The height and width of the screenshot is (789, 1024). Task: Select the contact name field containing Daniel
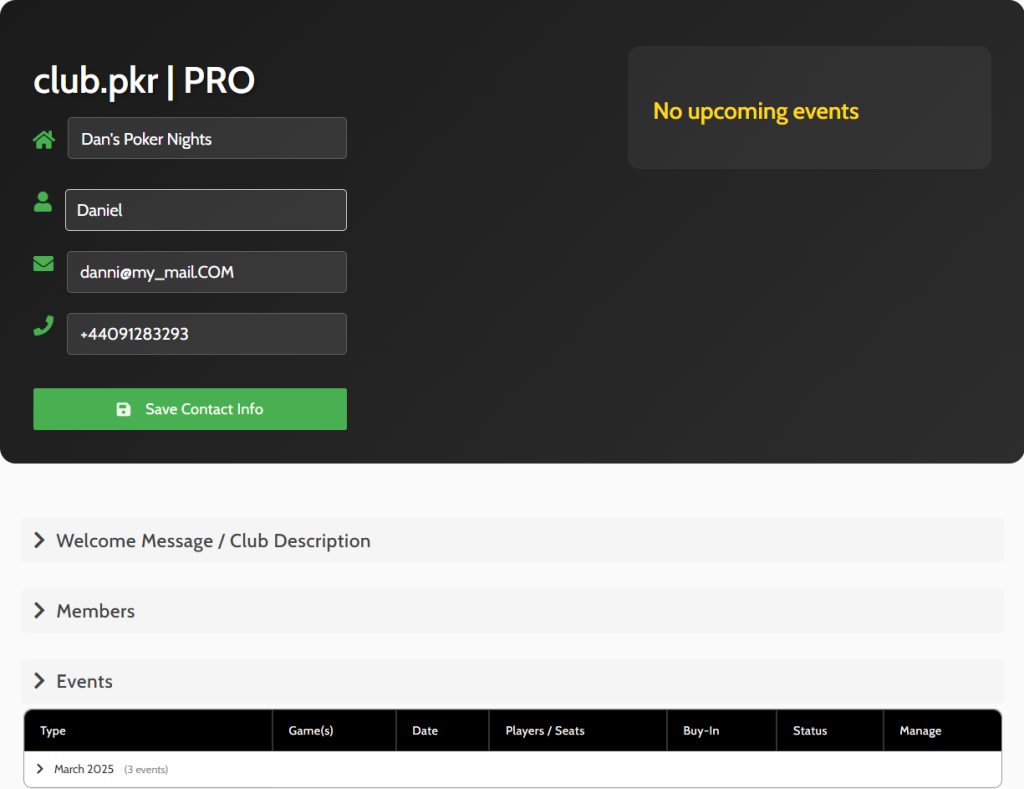point(206,211)
